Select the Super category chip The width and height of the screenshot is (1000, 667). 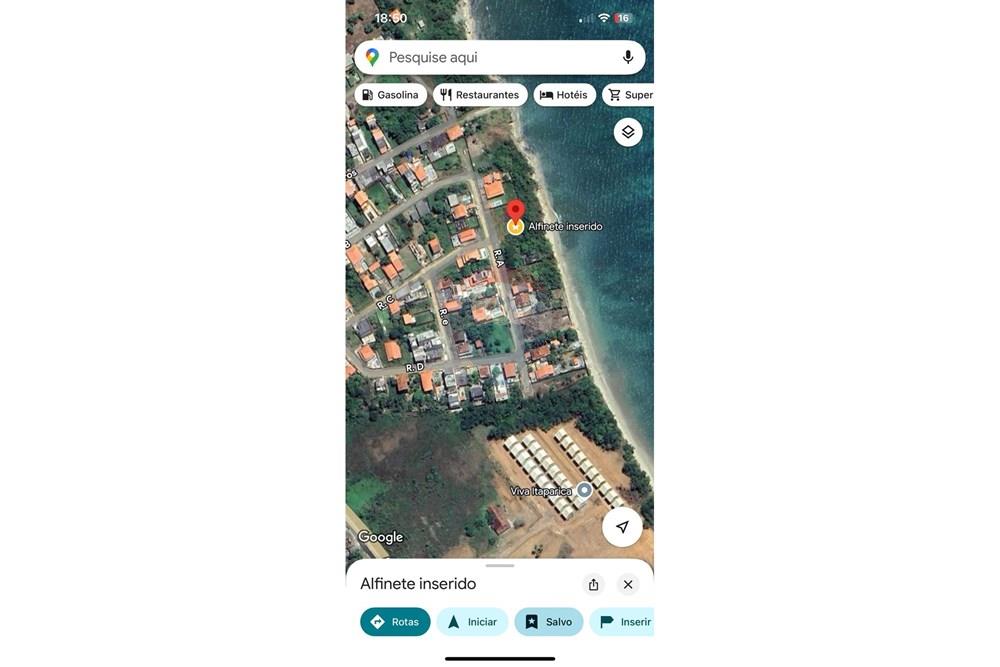(630, 95)
